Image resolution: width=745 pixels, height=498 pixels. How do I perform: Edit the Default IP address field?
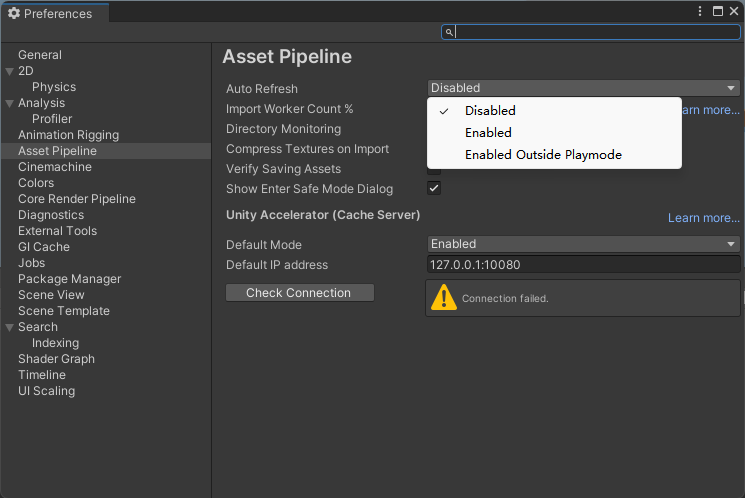(583, 265)
